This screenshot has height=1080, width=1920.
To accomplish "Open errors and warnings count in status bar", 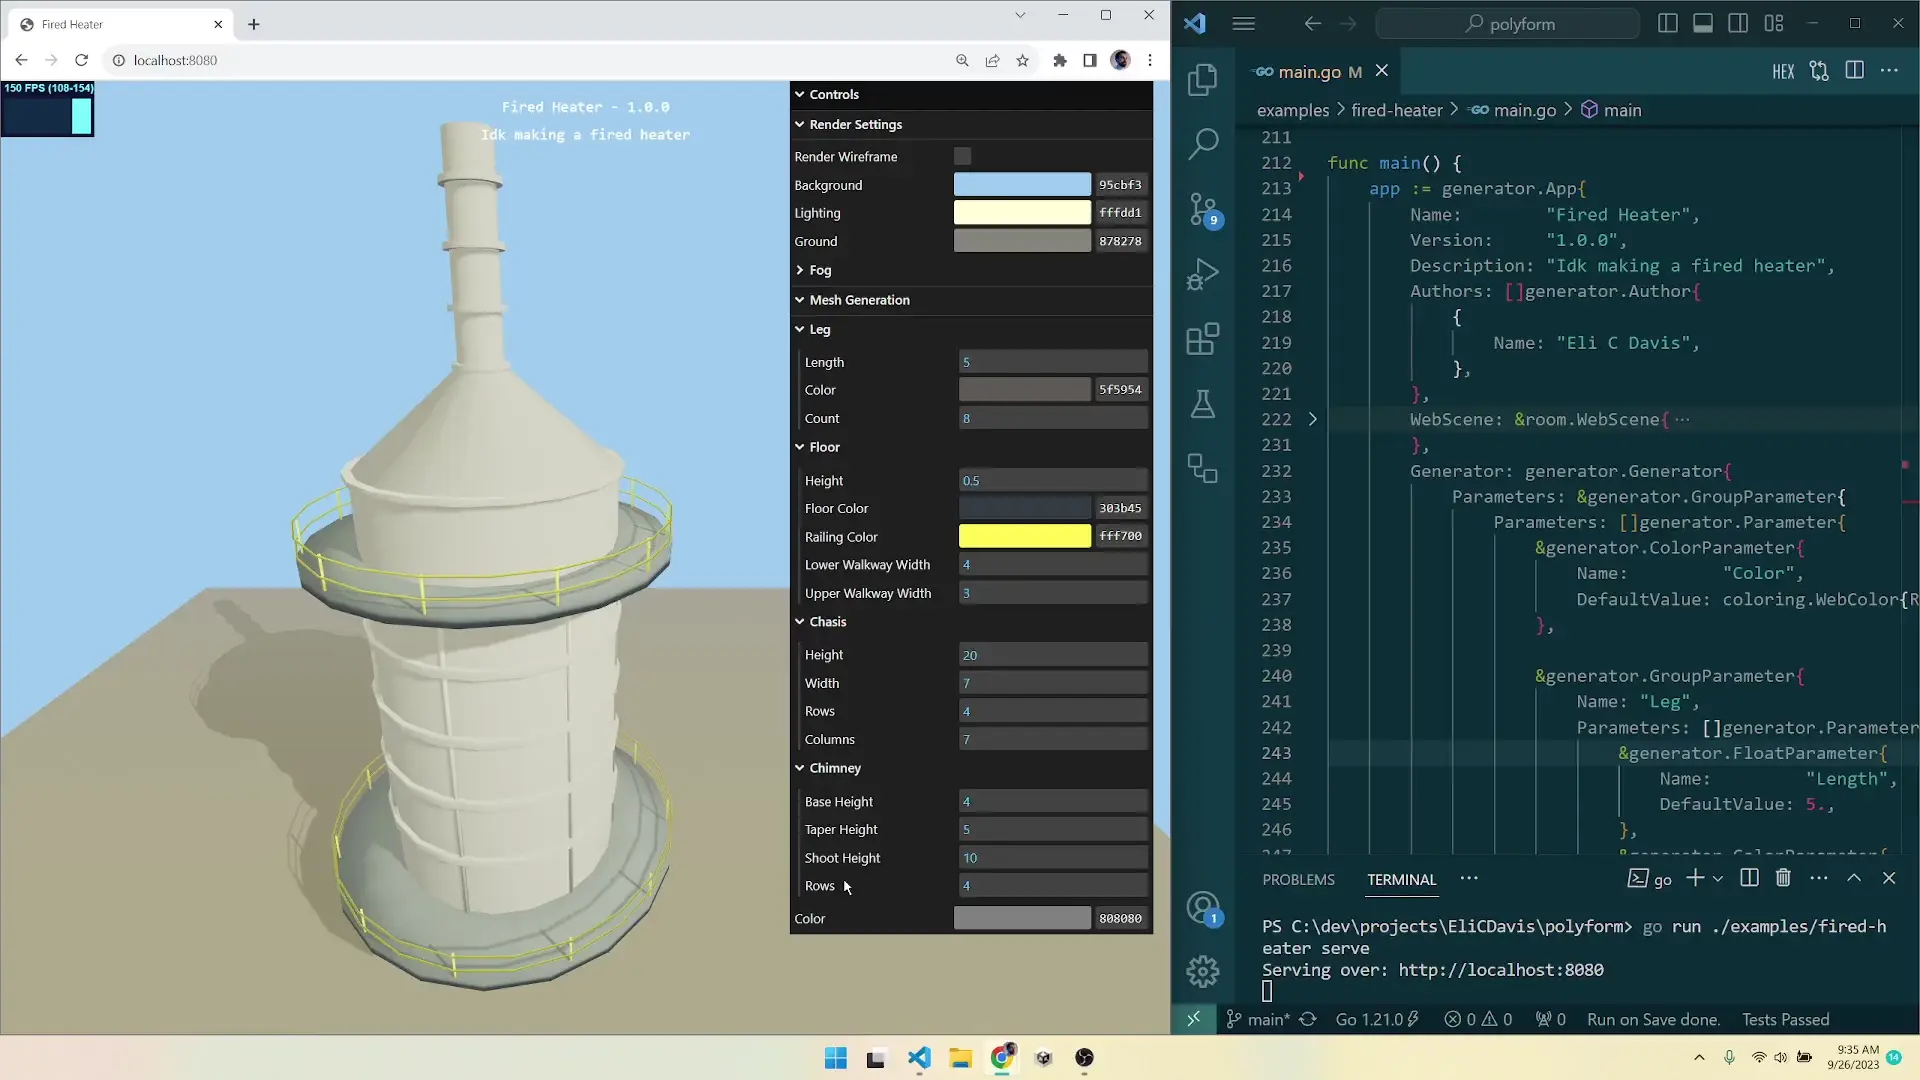I will point(1478,1019).
